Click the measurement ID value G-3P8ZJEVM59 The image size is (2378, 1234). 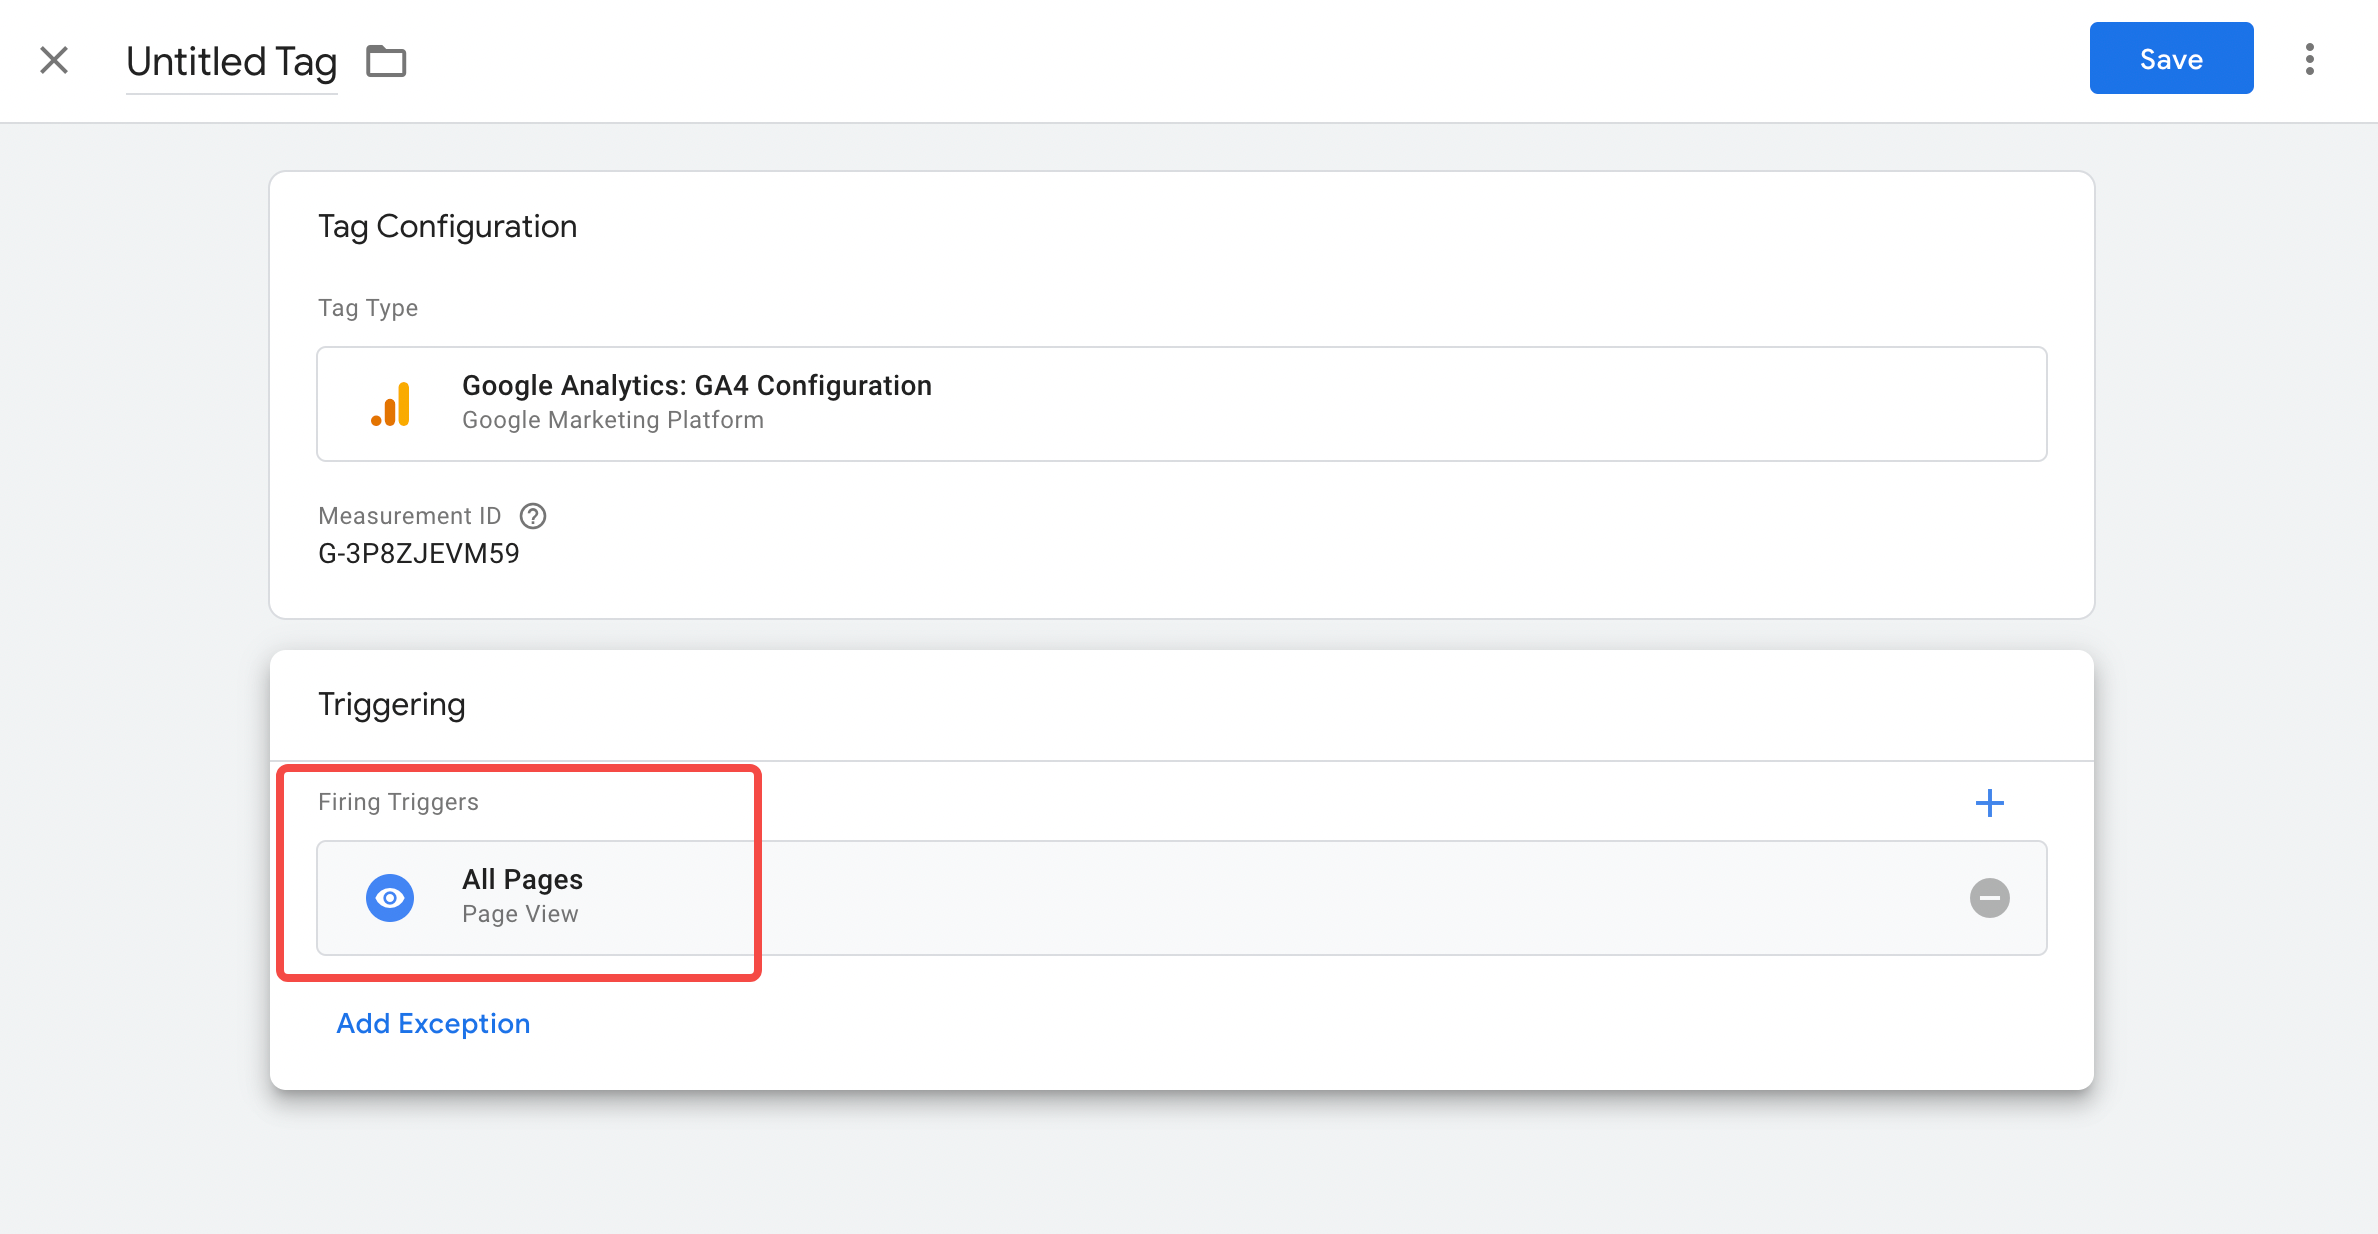click(419, 554)
